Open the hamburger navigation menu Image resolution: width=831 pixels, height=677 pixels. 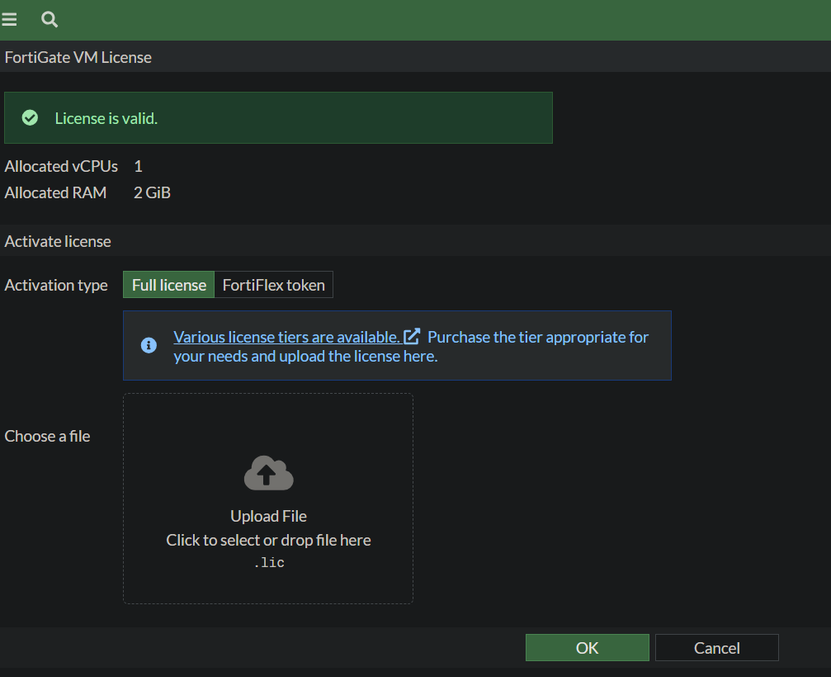coord(10,19)
